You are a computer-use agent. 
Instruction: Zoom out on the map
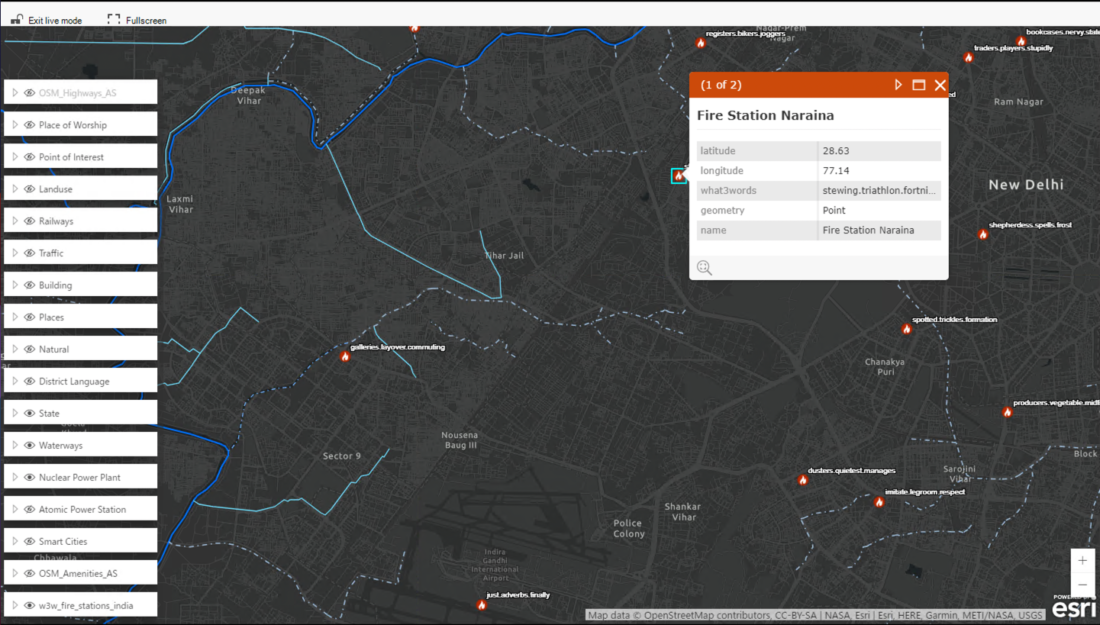coord(1082,584)
